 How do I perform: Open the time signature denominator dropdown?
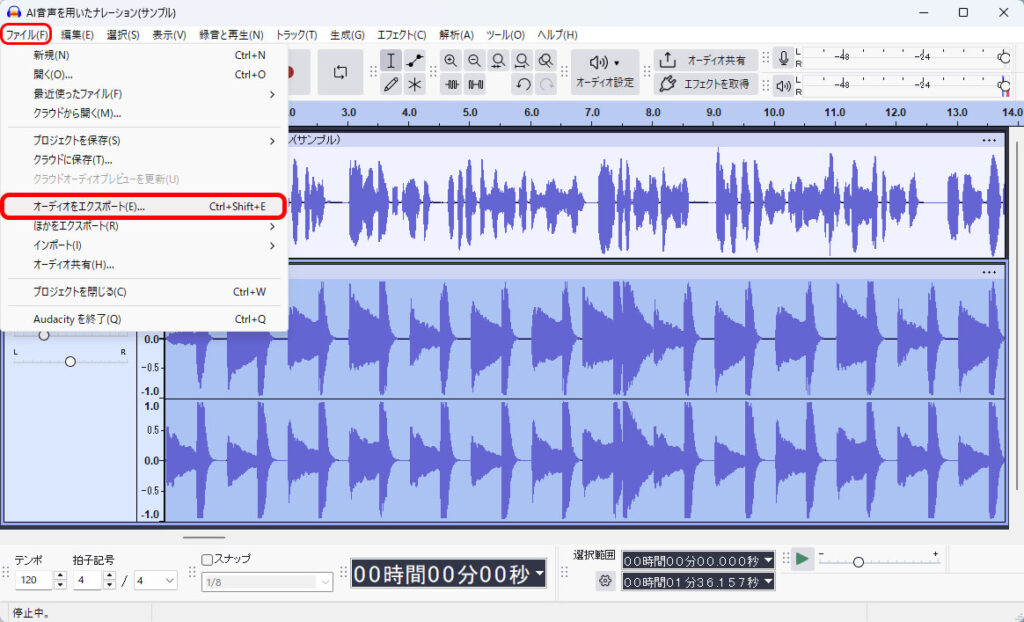pyautogui.click(x=155, y=580)
